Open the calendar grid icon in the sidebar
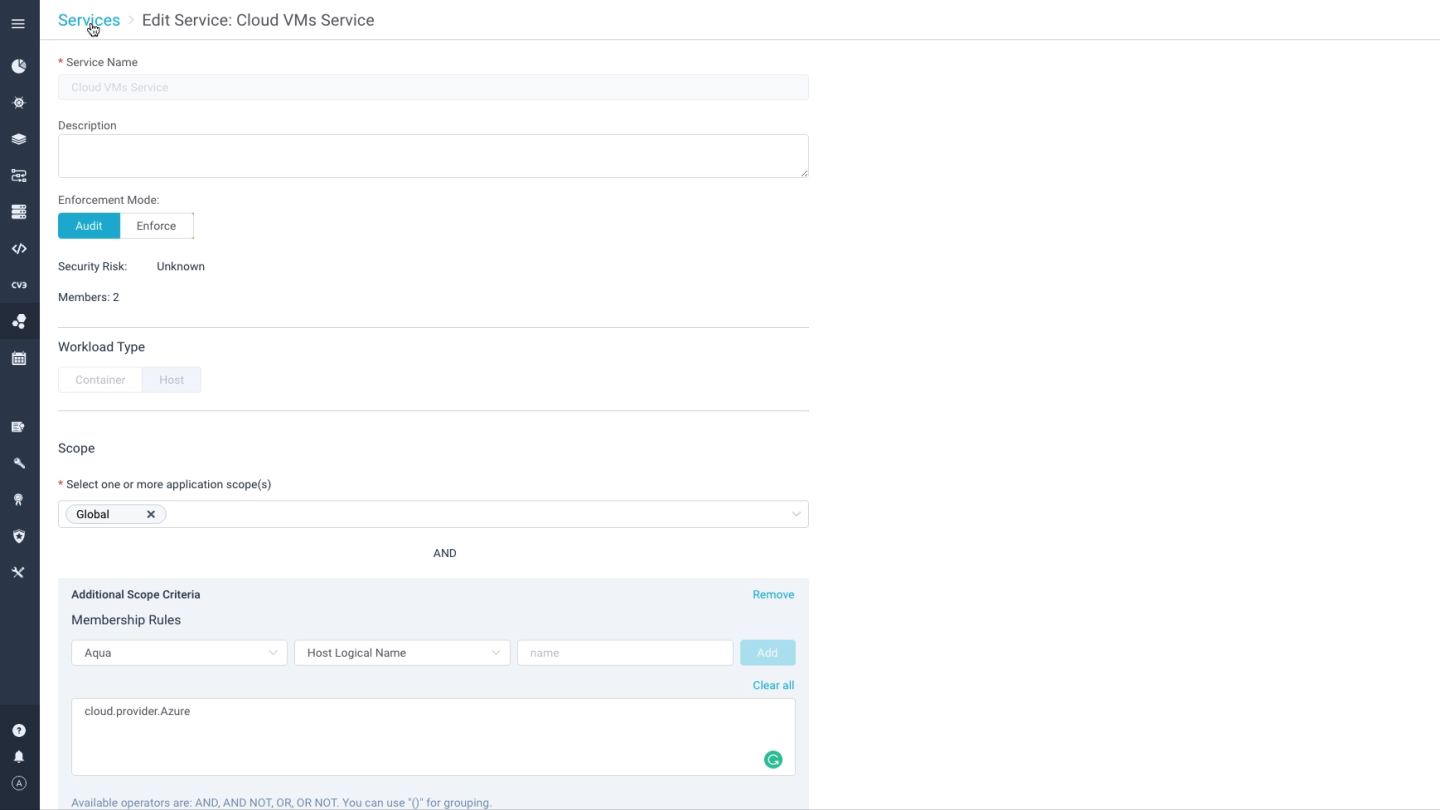Image resolution: width=1440 pixels, height=810 pixels. point(18,358)
